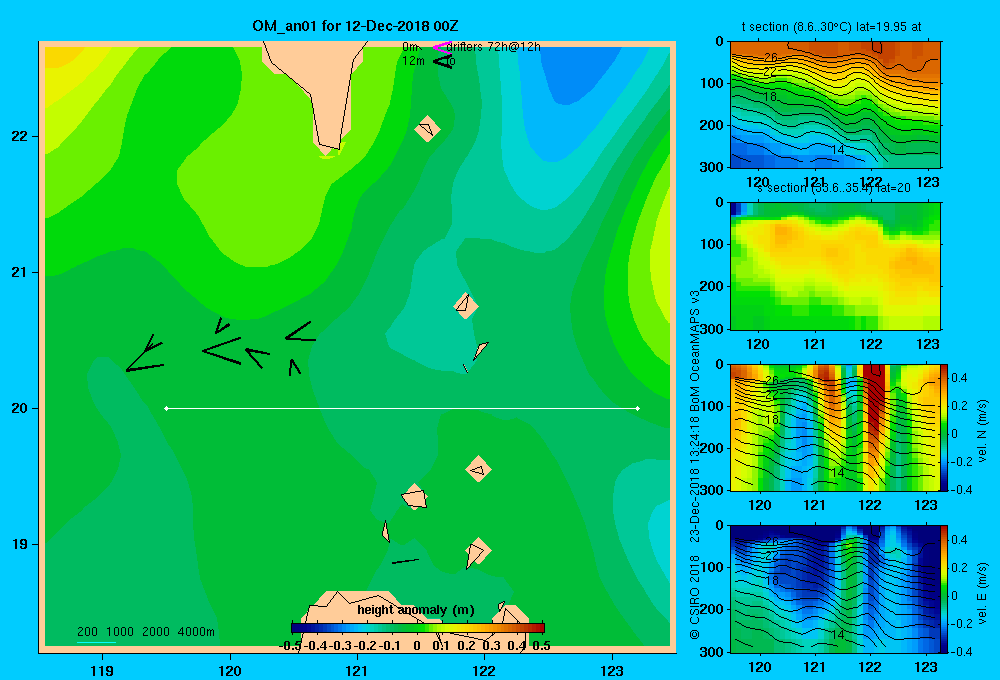Select the map title OM_an01 for 12-Dec-2018 00Z
The image size is (1000, 680).
coord(355,26)
